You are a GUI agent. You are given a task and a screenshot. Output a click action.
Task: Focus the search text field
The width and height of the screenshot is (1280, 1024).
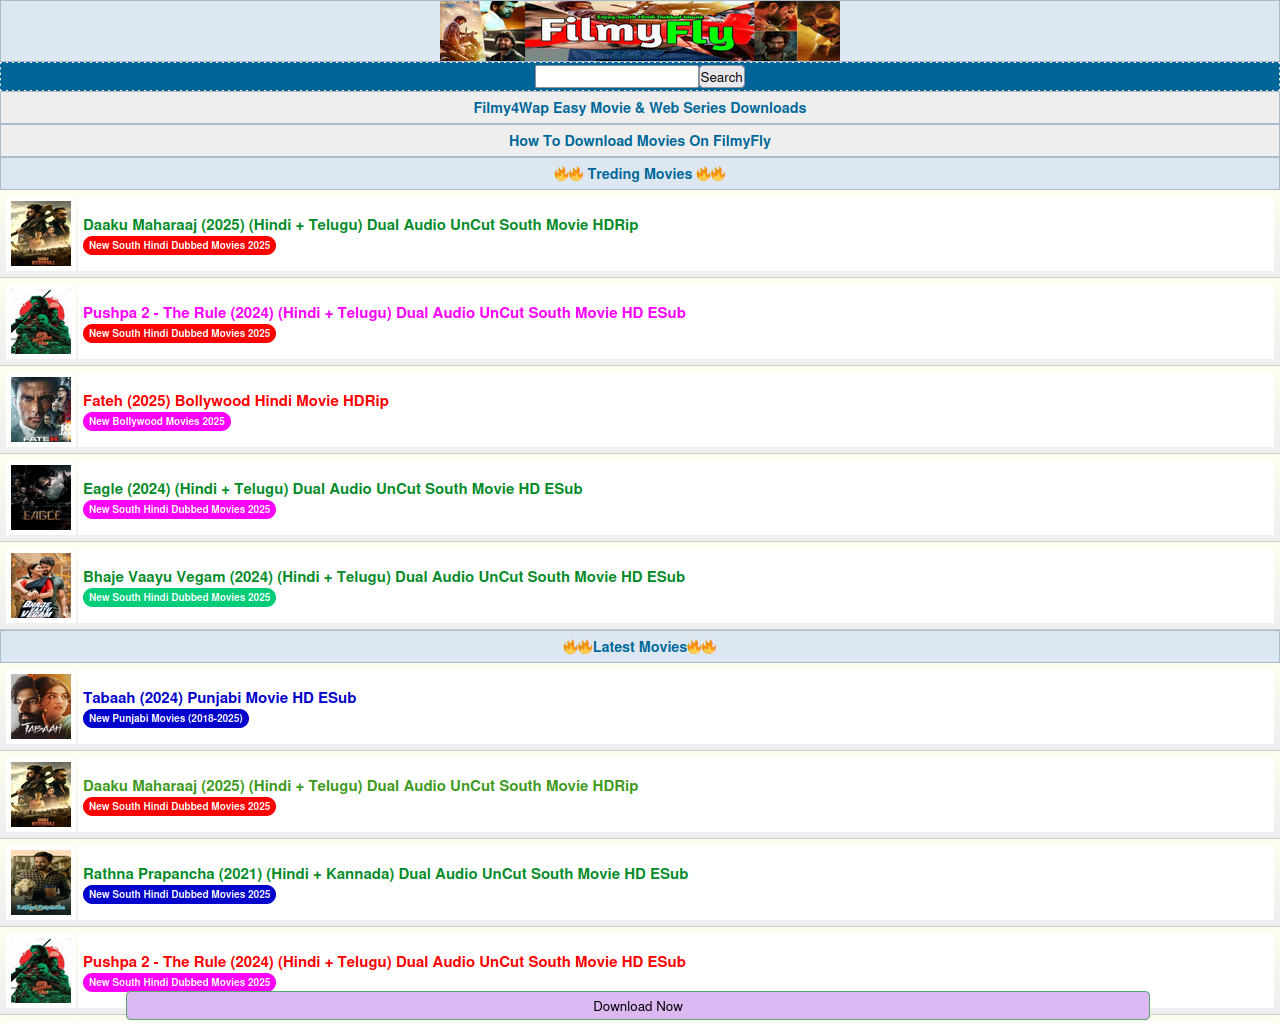(617, 77)
